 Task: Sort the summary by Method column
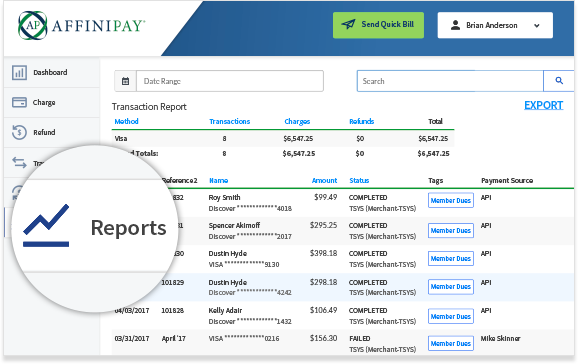126,121
